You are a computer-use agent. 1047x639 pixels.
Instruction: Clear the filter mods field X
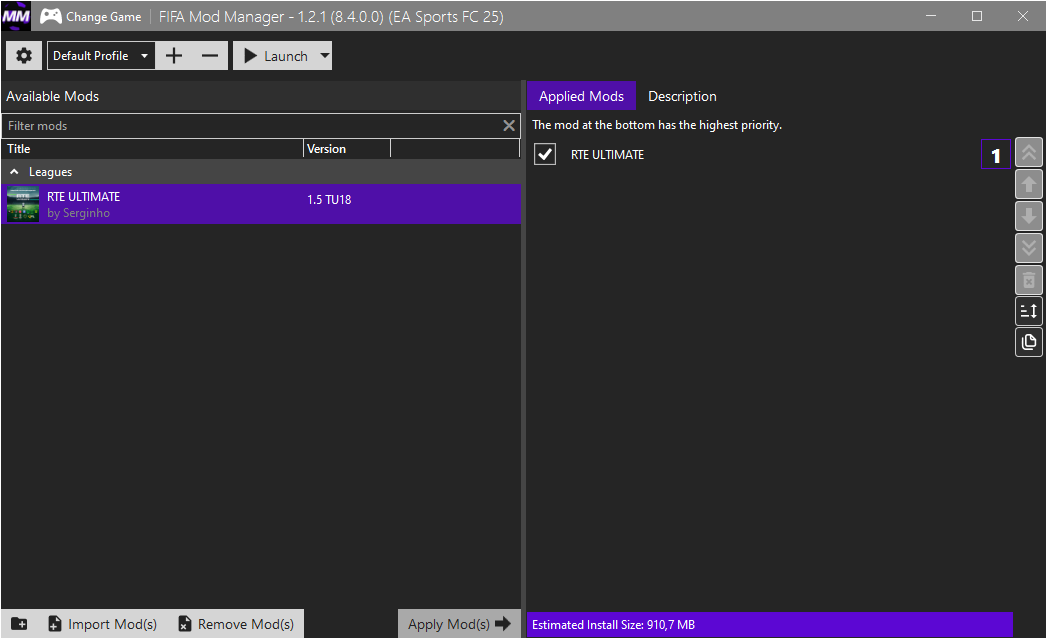[x=509, y=126]
